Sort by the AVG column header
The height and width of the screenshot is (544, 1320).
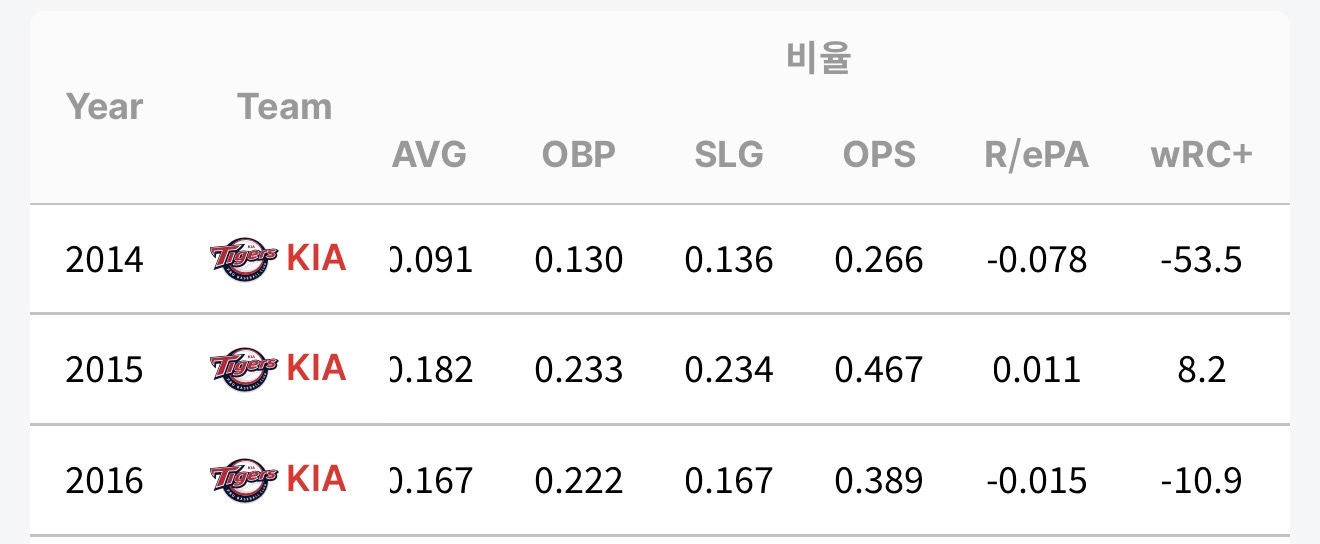tap(429, 155)
